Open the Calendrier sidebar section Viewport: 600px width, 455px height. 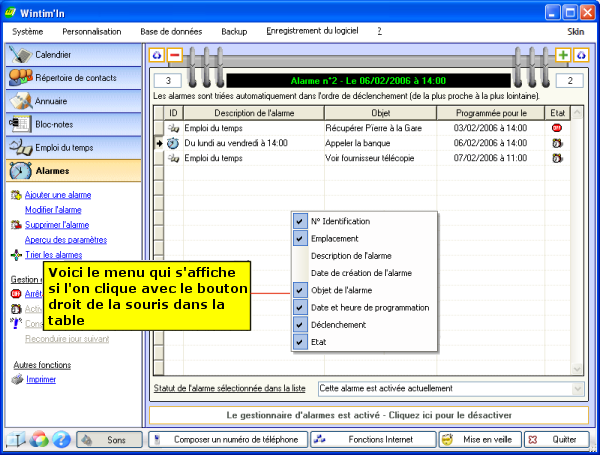coord(73,55)
